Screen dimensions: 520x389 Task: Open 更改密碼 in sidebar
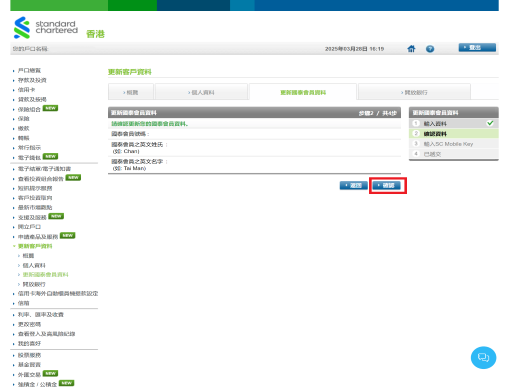click(29, 324)
